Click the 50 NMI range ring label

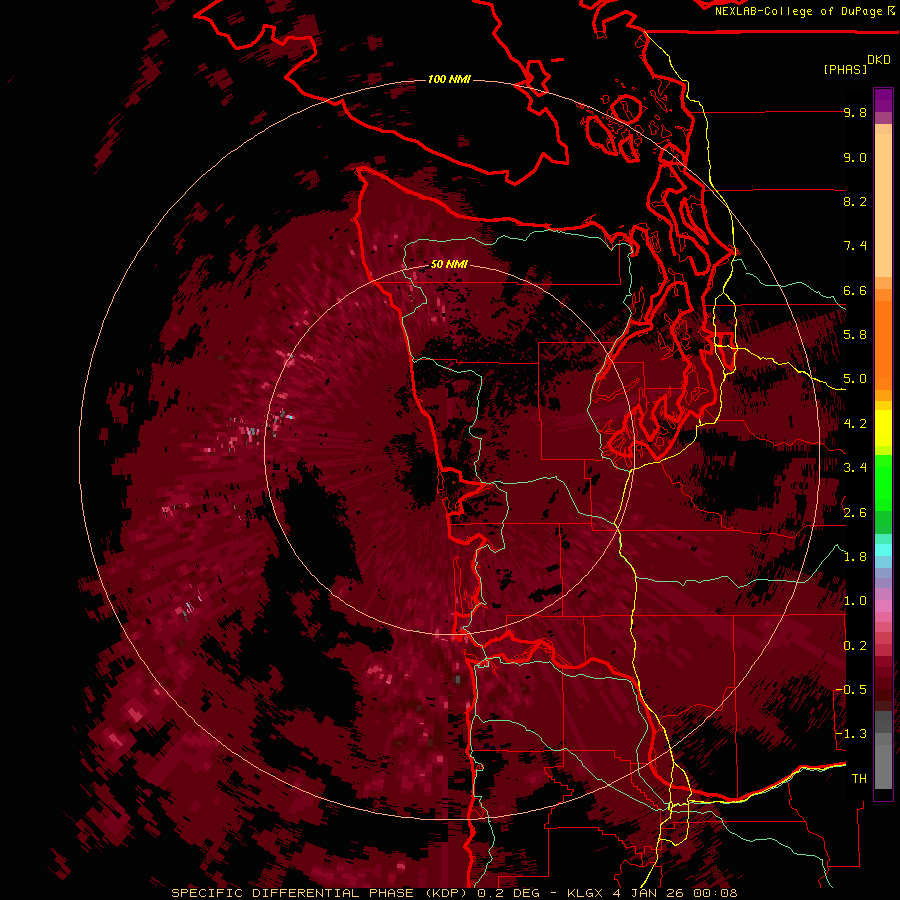(449, 264)
